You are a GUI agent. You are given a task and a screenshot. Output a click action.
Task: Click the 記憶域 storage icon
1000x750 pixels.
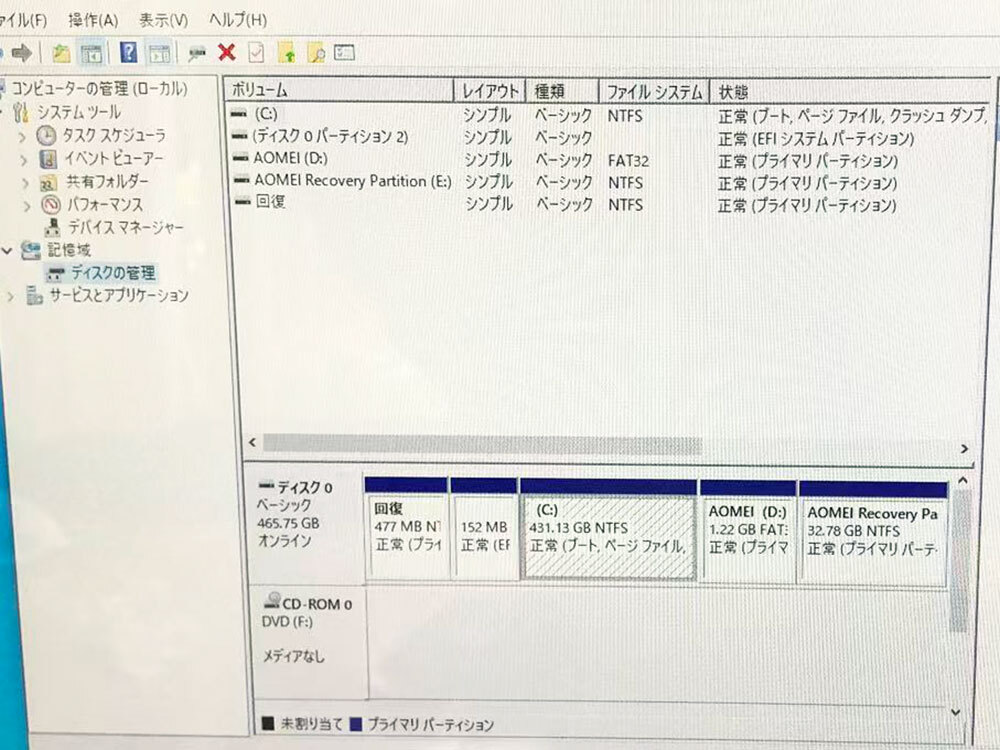tap(31, 250)
